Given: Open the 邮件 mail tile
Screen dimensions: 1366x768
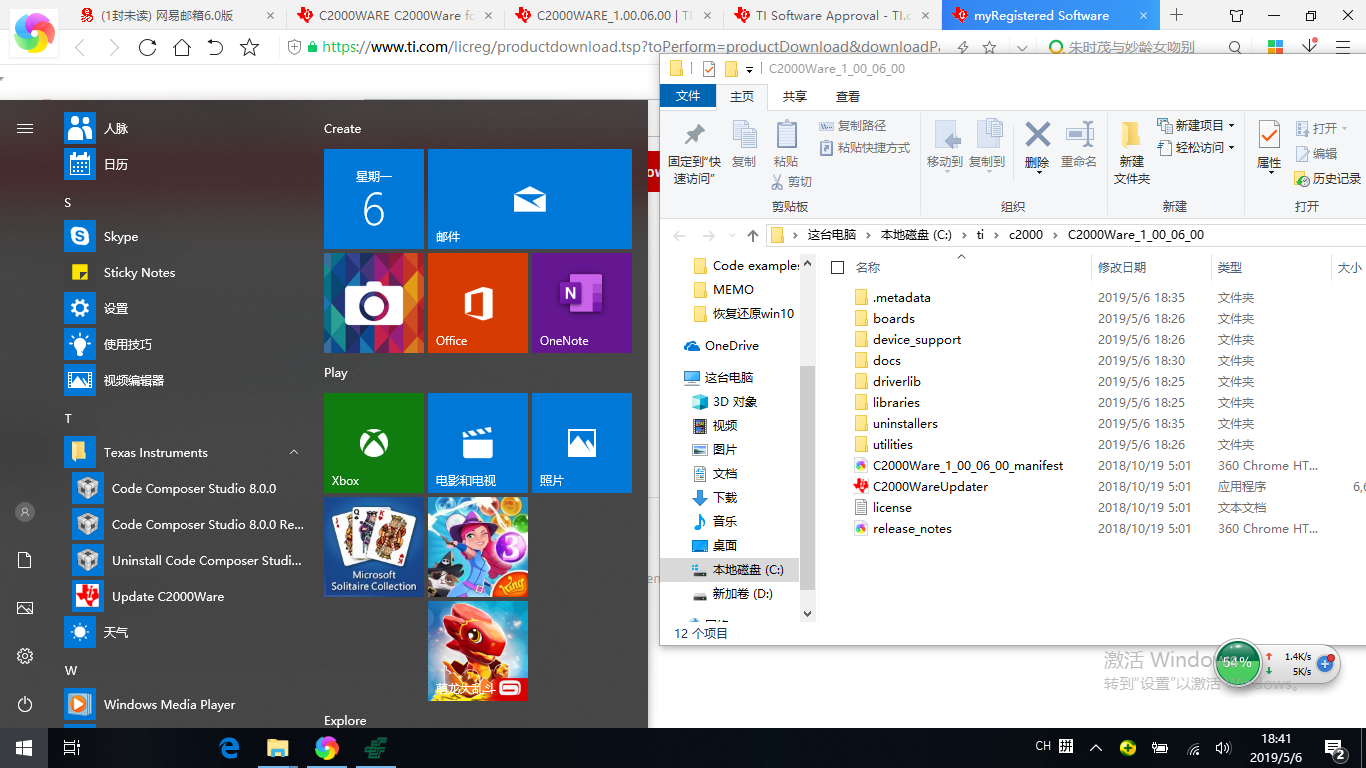Looking at the screenshot, I should pos(529,199).
